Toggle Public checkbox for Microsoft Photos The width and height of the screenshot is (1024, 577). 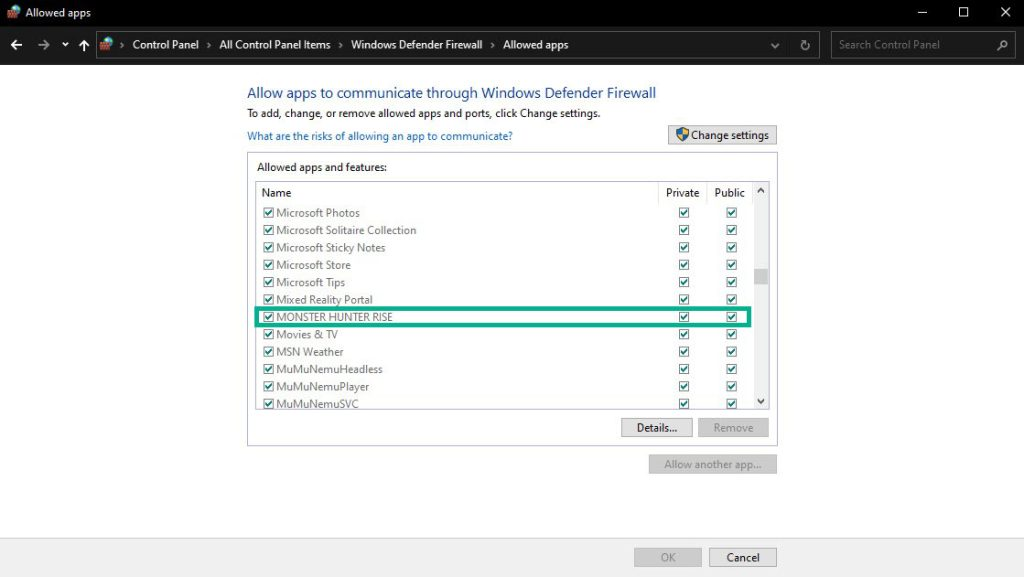[x=731, y=213]
